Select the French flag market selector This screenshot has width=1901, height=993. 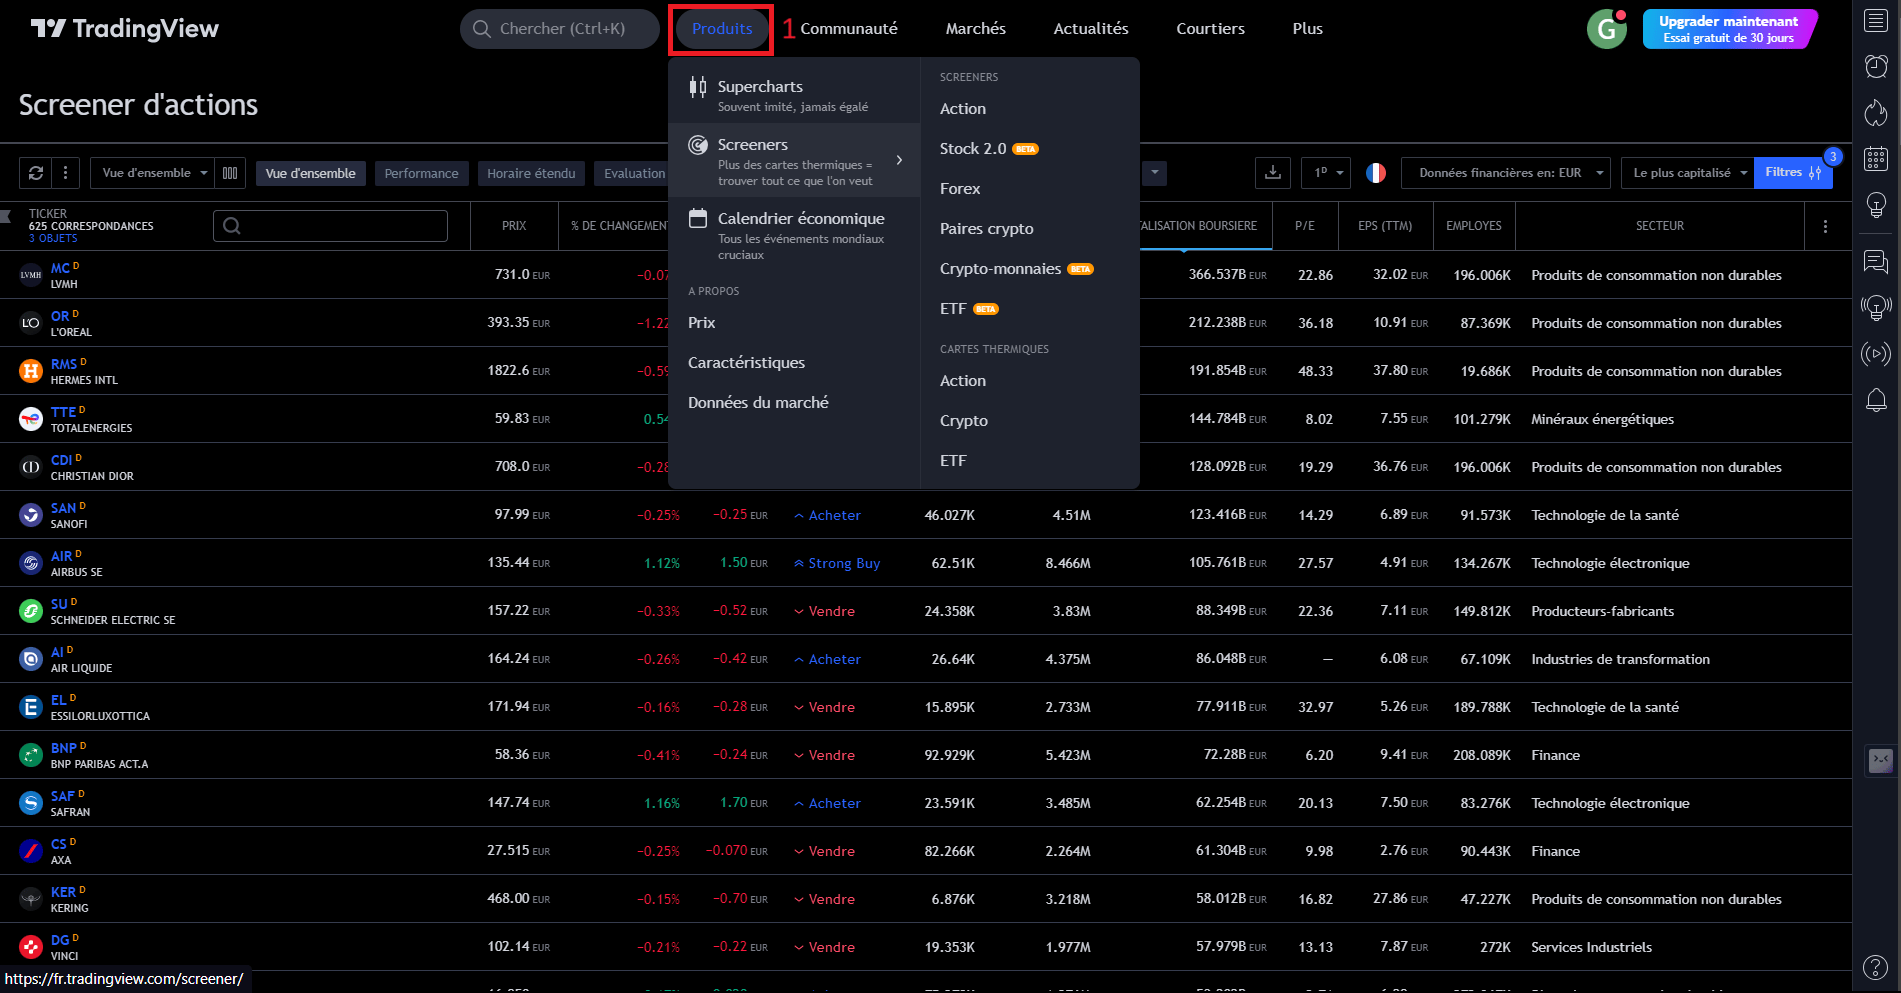[x=1376, y=173]
